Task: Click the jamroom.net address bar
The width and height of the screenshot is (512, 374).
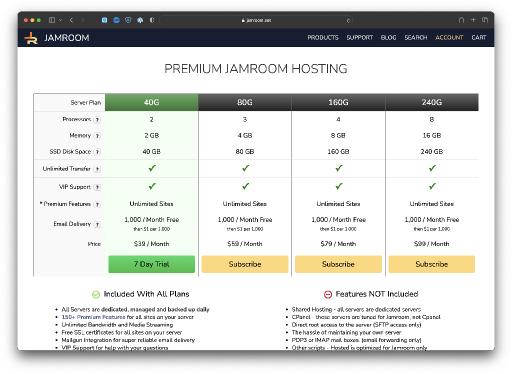Action: [256, 20]
